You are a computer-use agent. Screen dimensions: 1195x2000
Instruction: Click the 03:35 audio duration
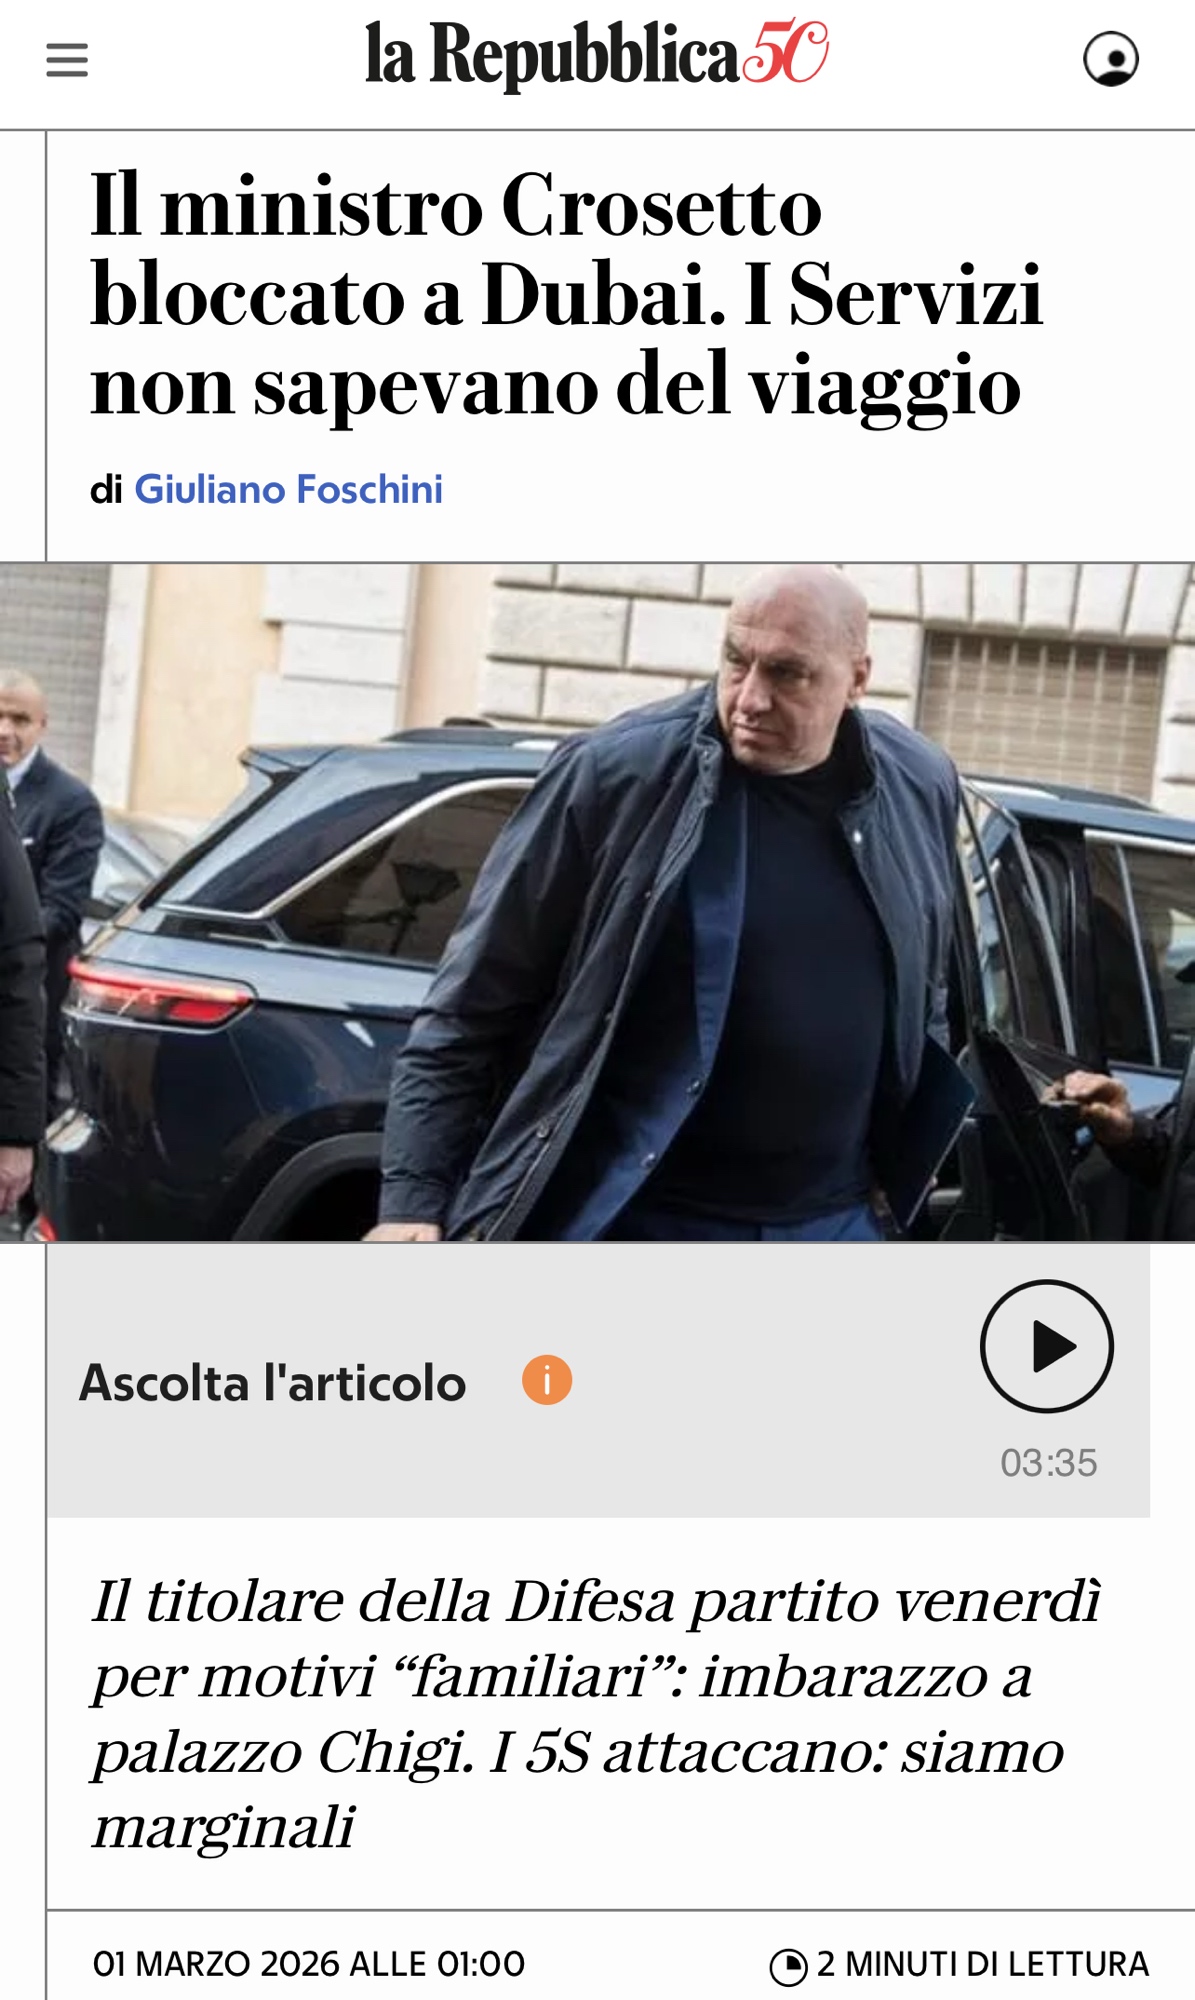point(1048,1463)
